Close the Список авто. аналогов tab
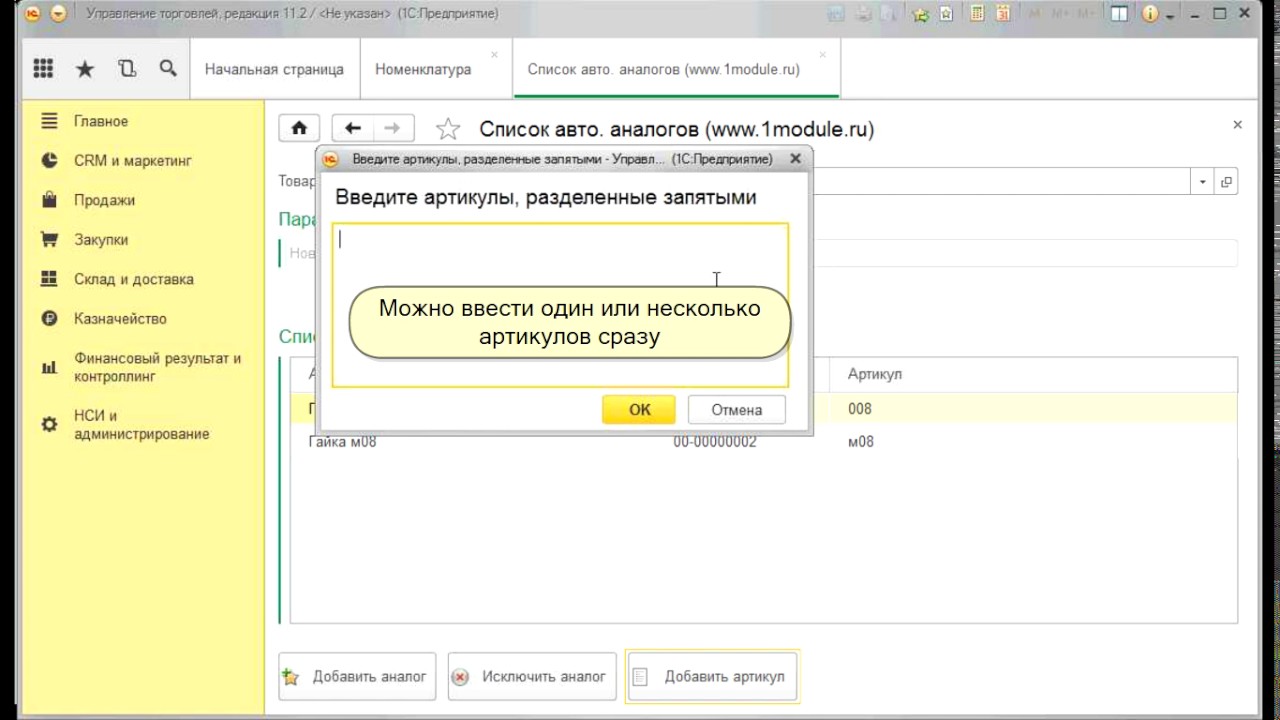The width and height of the screenshot is (1280, 720). [x=822, y=54]
